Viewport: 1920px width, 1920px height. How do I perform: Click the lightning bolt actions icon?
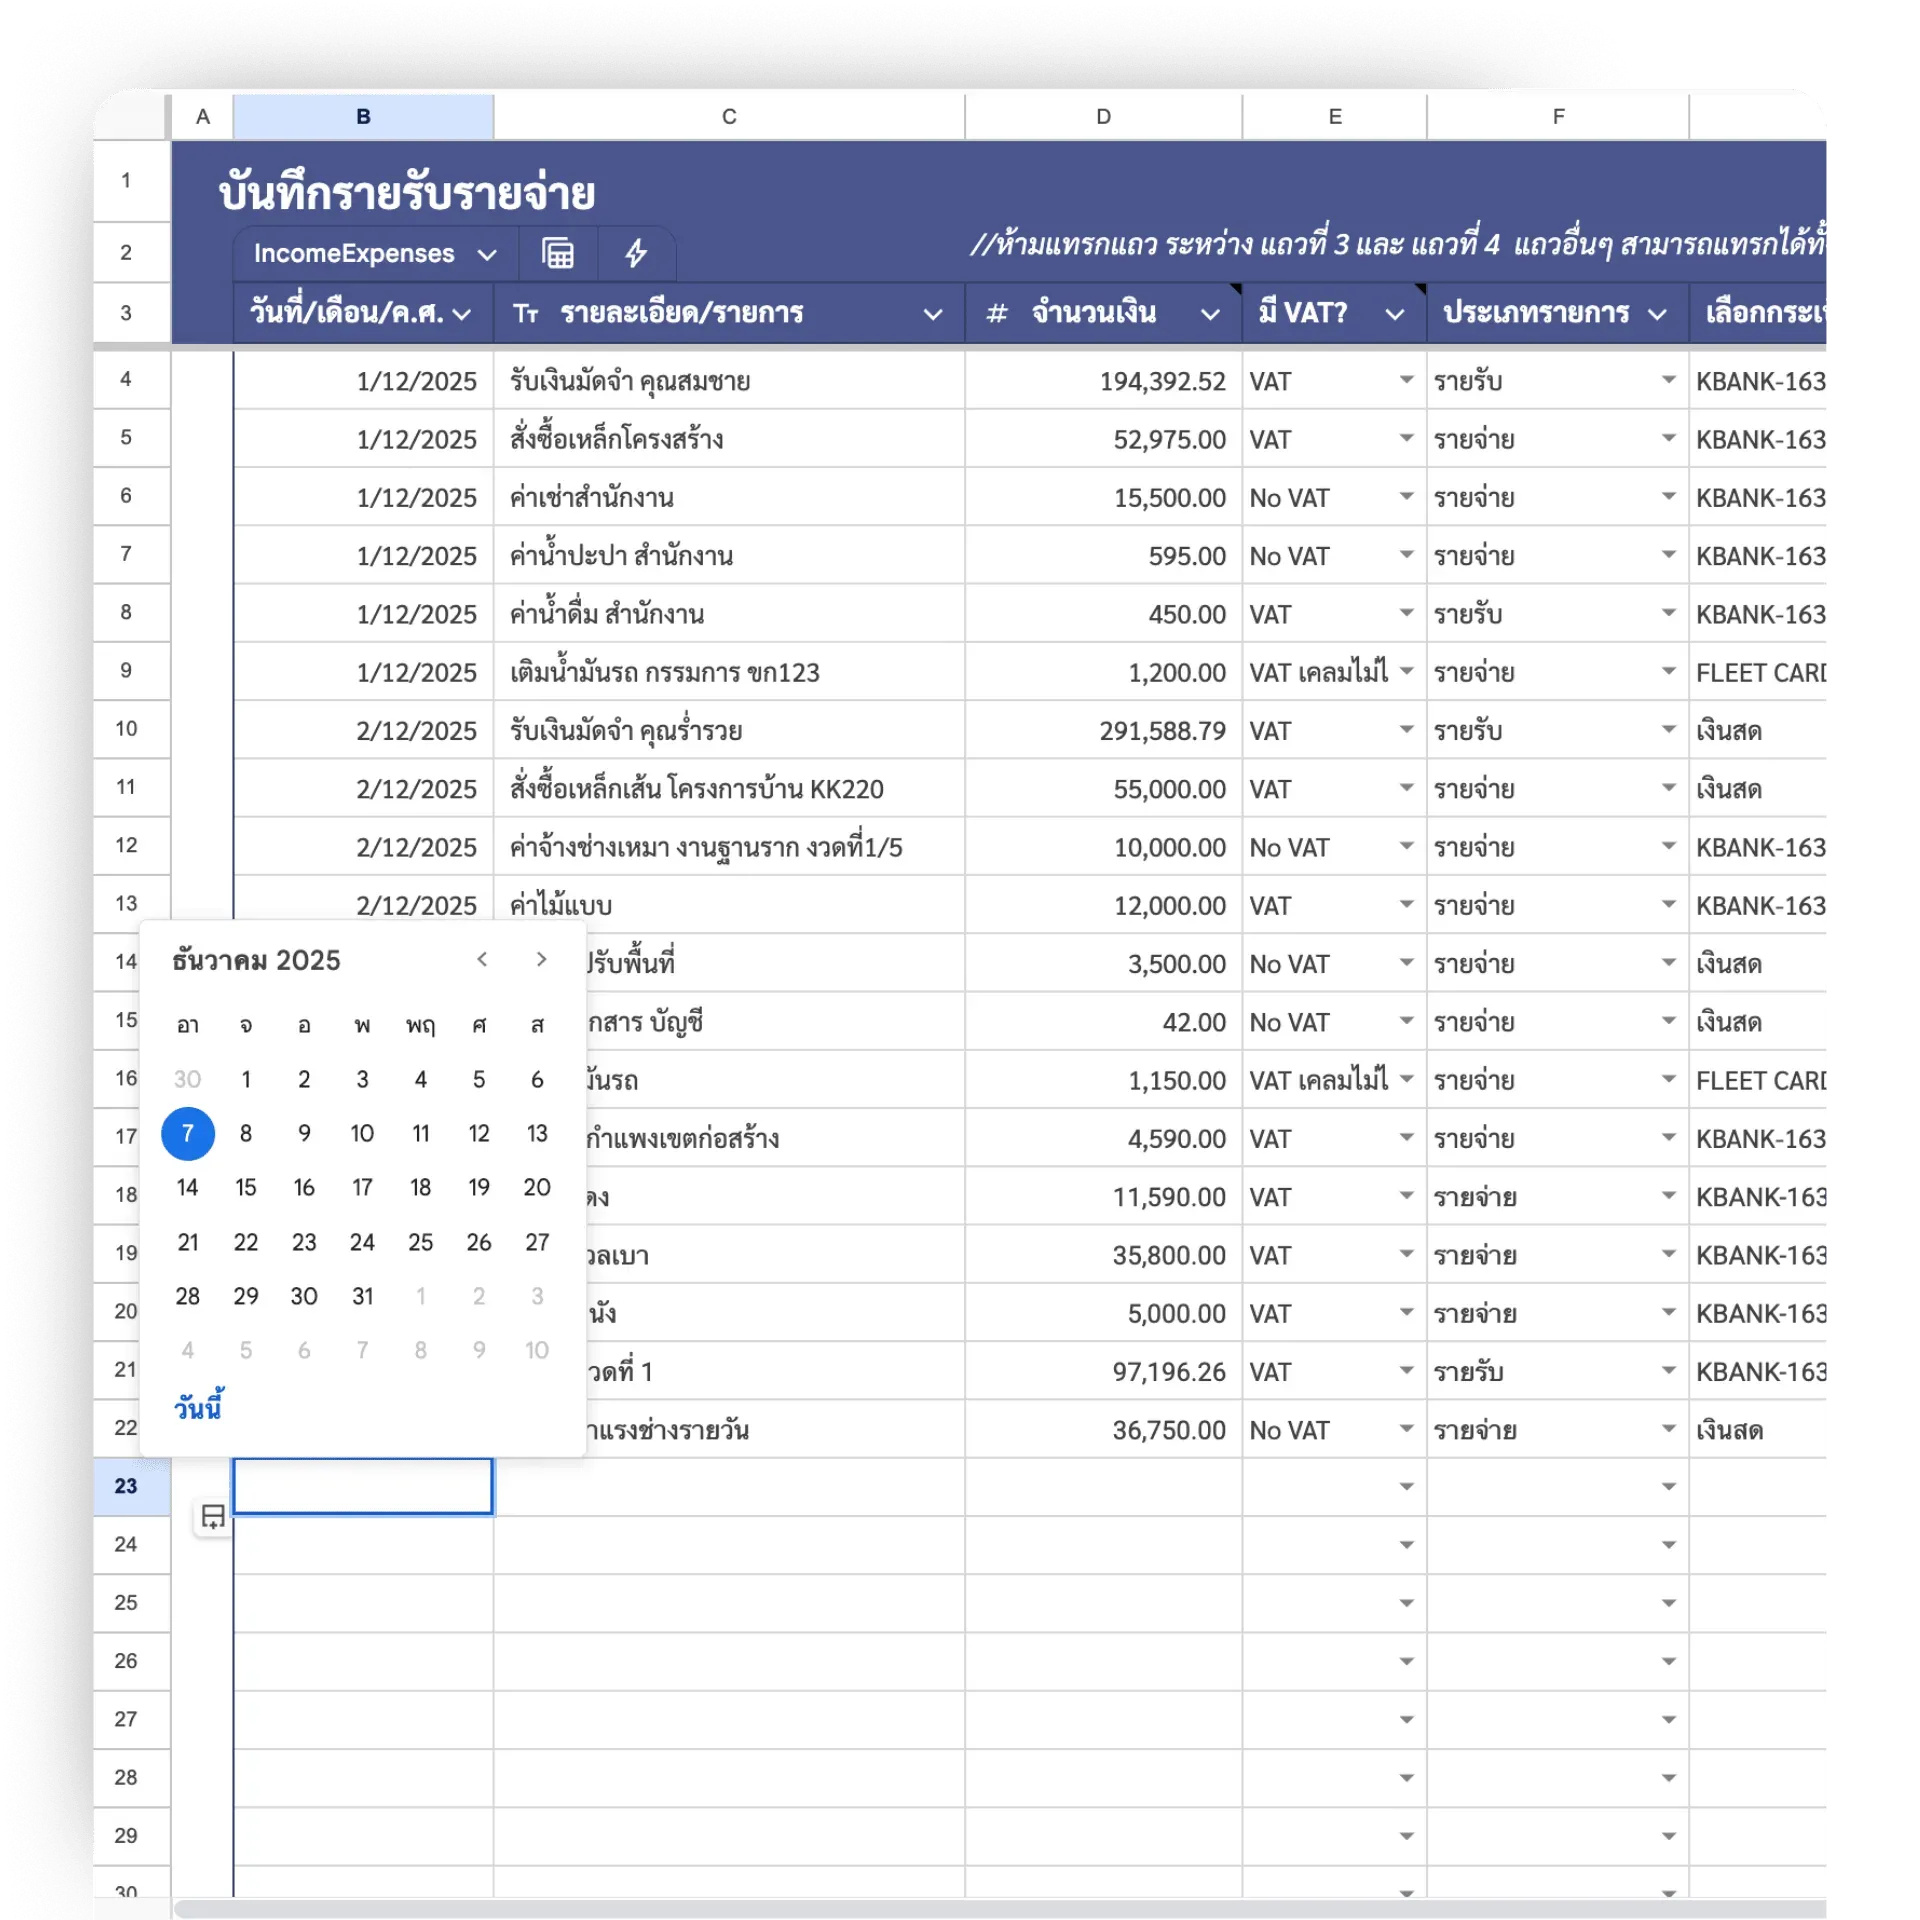pos(636,254)
